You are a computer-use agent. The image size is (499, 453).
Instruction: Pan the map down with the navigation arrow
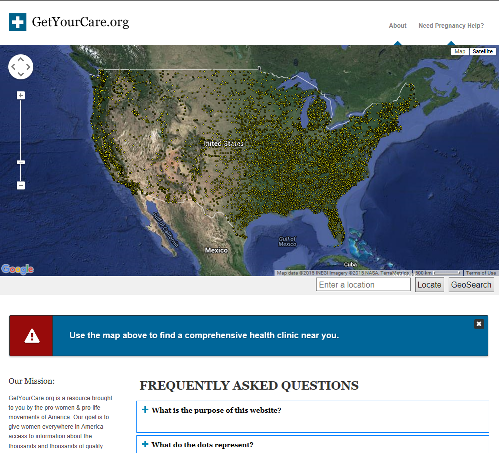click(x=21, y=74)
